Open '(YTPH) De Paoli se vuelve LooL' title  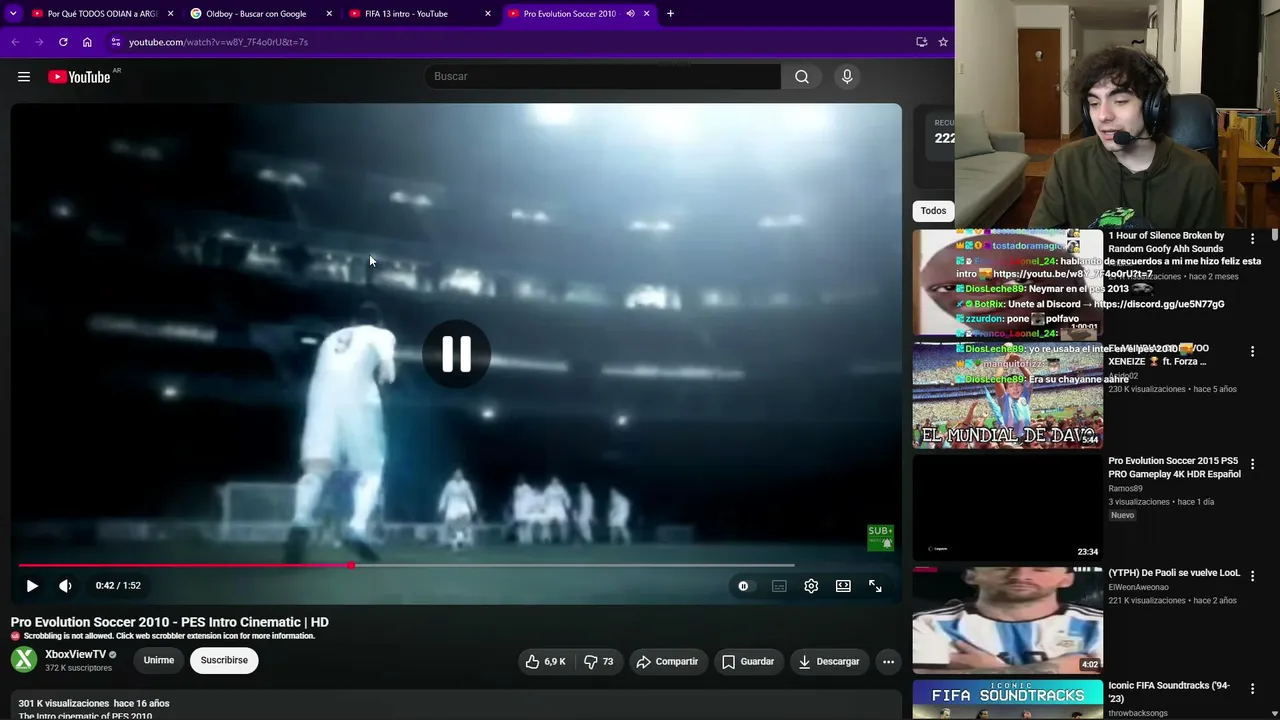coord(1174,573)
